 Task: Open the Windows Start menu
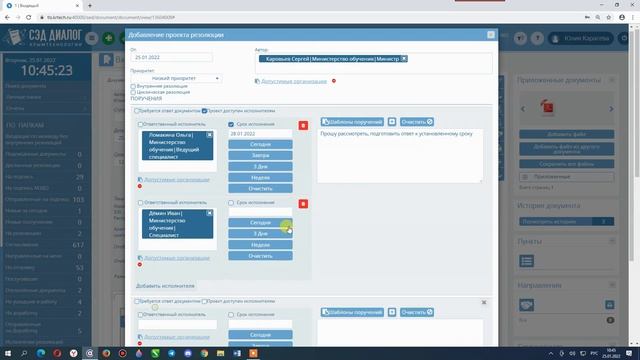pos(8,353)
